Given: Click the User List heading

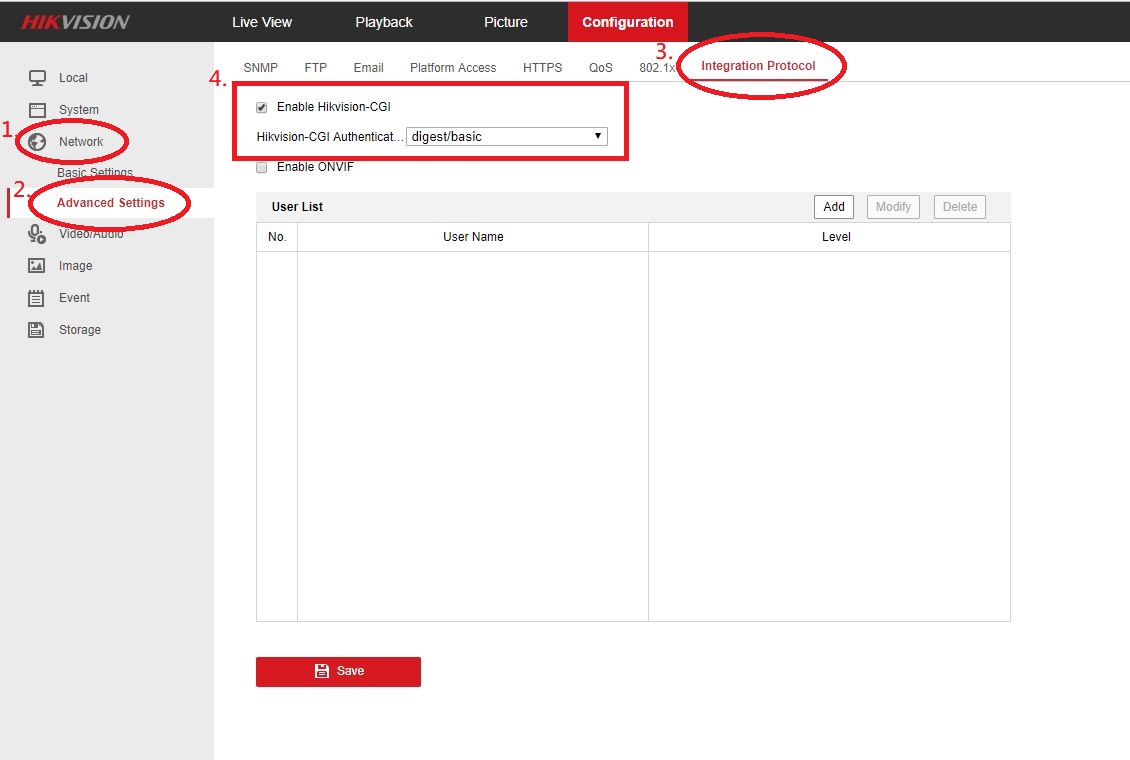Looking at the screenshot, I should click(297, 207).
